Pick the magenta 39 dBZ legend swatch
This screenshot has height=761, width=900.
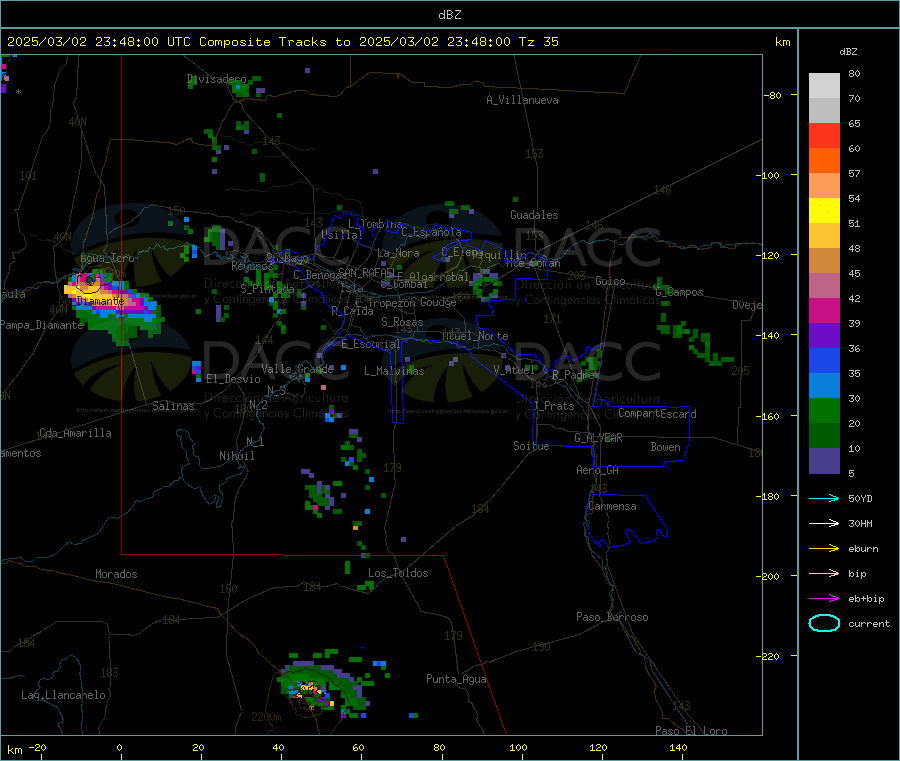[824, 310]
